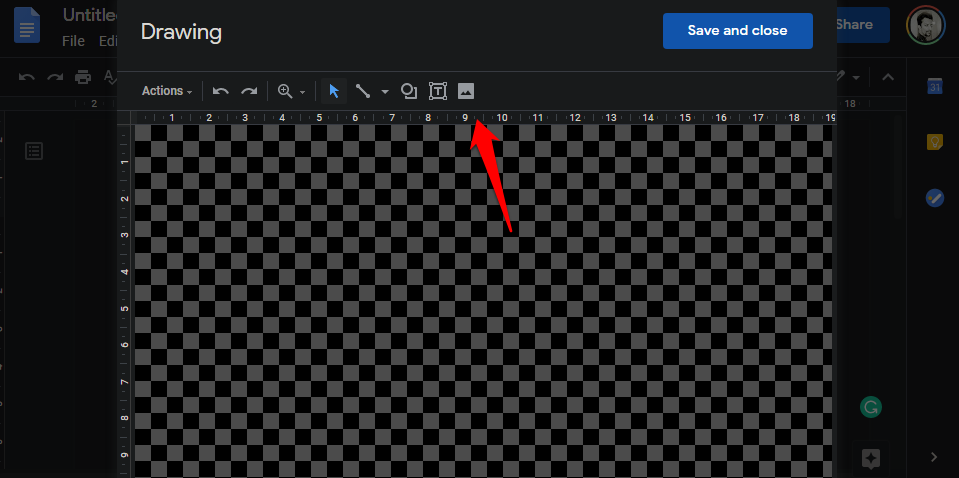Click the Untitled document title
This screenshot has width=959, height=478.
pyautogui.click(x=90, y=15)
